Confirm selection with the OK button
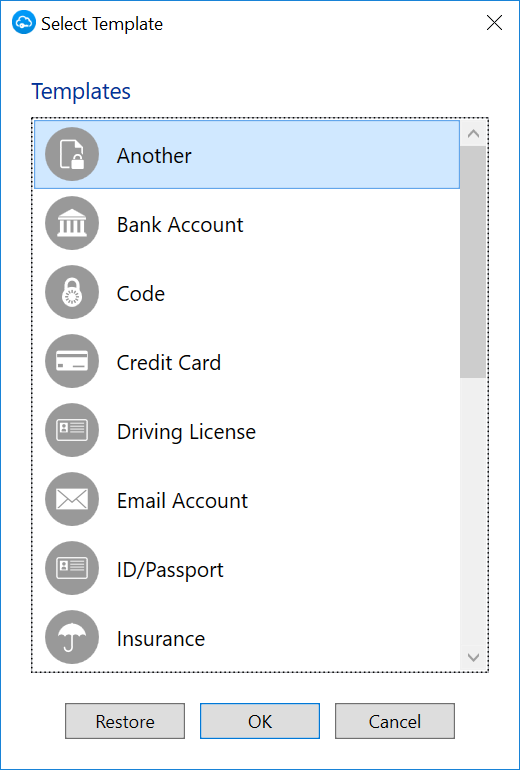The image size is (520, 770). click(260, 721)
